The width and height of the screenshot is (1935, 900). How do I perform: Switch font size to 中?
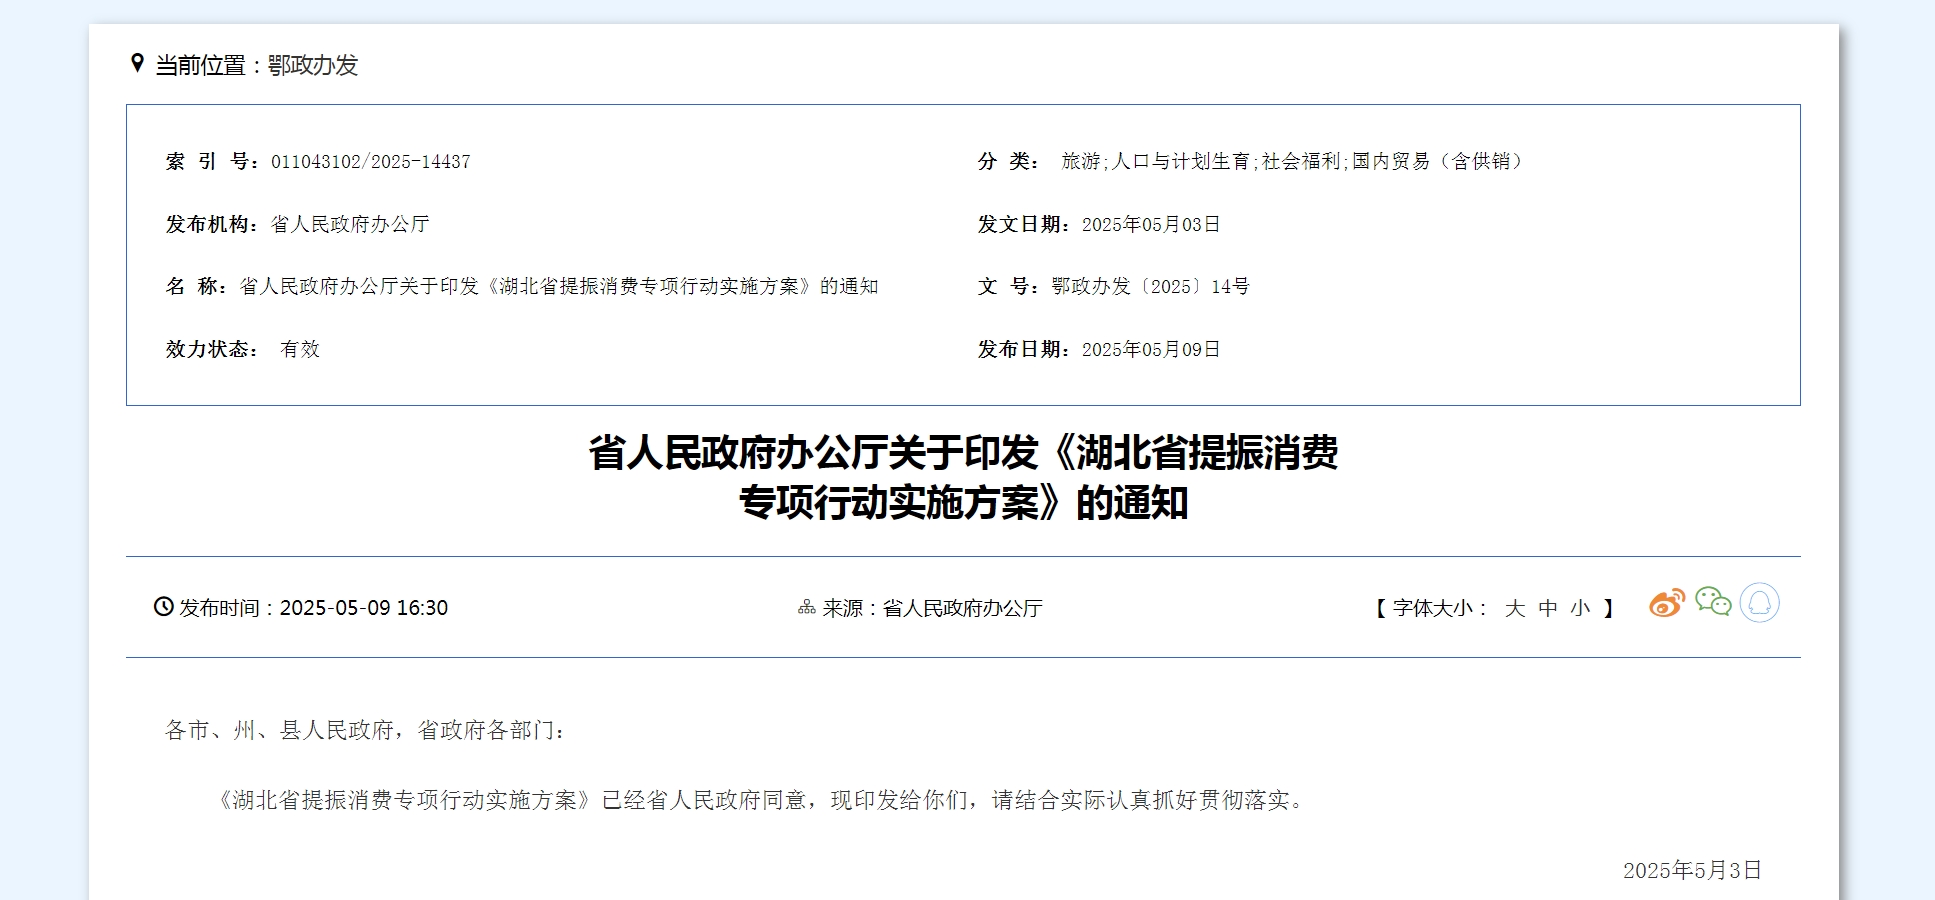click(1547, 609)
